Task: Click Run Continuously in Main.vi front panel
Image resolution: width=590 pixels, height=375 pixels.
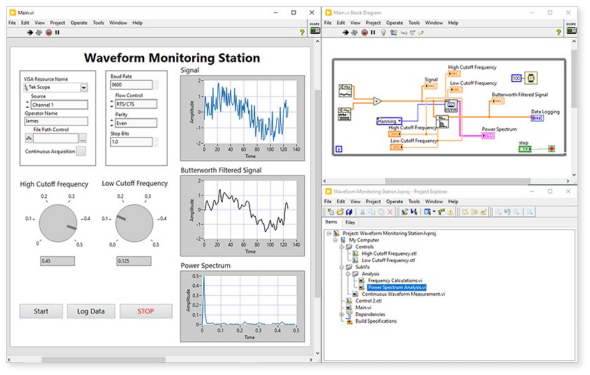Action: coord(39,32)
